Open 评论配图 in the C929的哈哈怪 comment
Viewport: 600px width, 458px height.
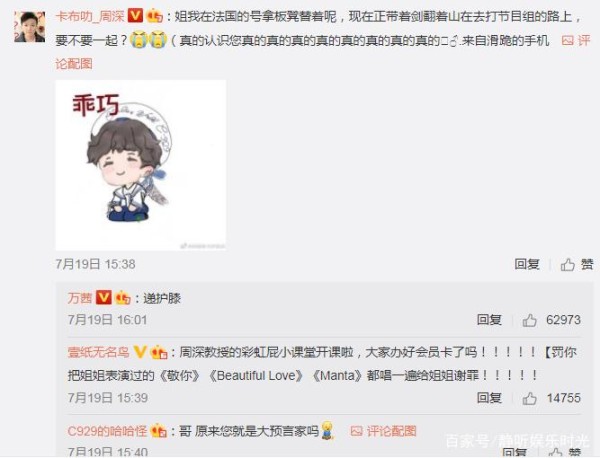(383, 431)
